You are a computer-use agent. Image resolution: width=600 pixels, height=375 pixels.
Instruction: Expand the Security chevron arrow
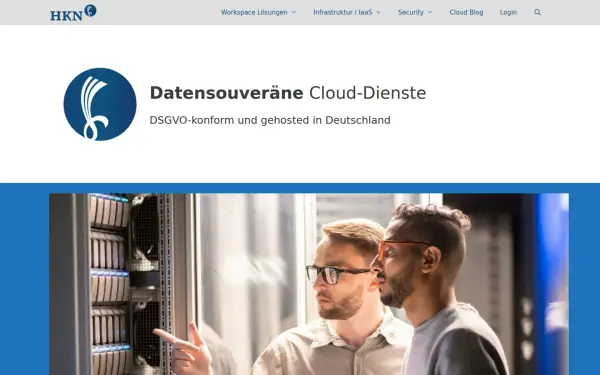tap(430, 12)
